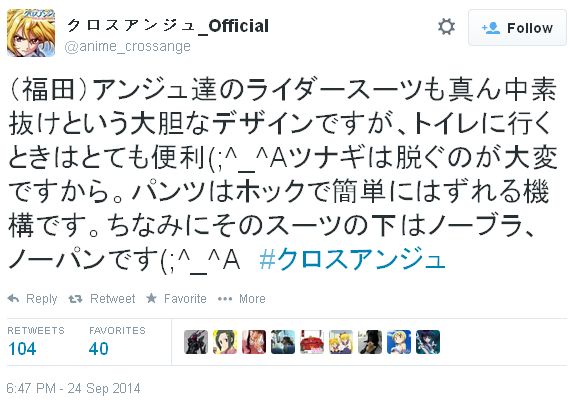Open the #クロスアンジュ hashtag
Screen dimensions: 572x404
(352, 259)
